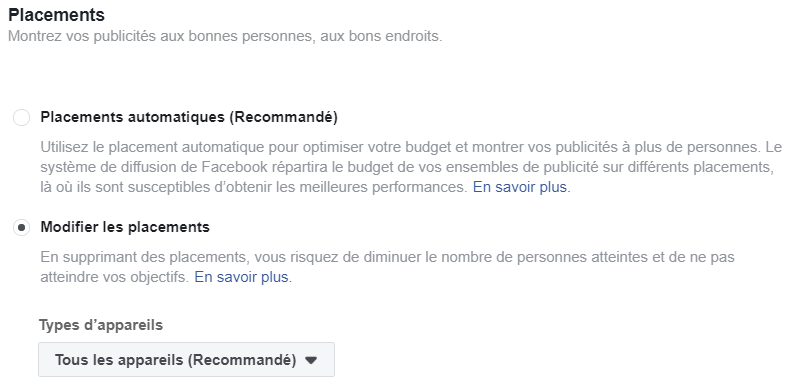Image resolution: width=806 pixels, height=384 pixels.
Task: Click the dropdown caret next to Tous les appareils
Action: (310, 360)
